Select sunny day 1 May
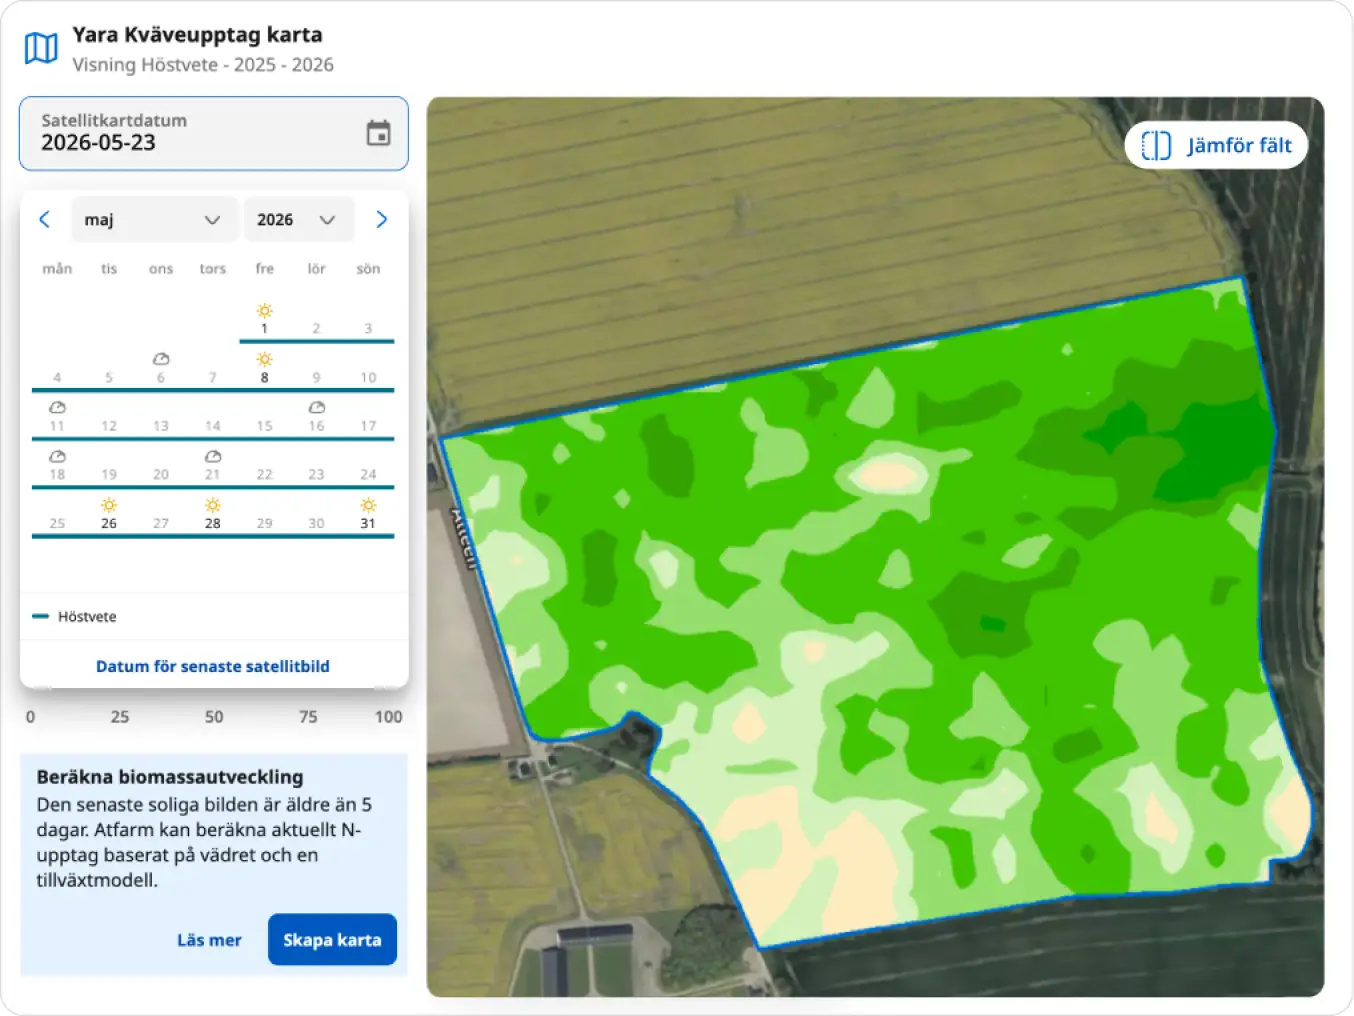The width and height of the screenshot is (1354, 1016). (264, 319)
